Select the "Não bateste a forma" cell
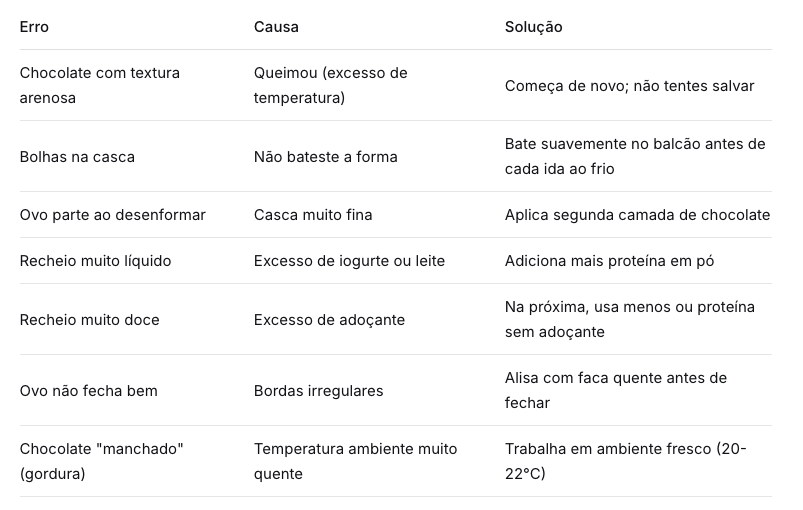The image size is (803, 510). [x=325, y=157]
